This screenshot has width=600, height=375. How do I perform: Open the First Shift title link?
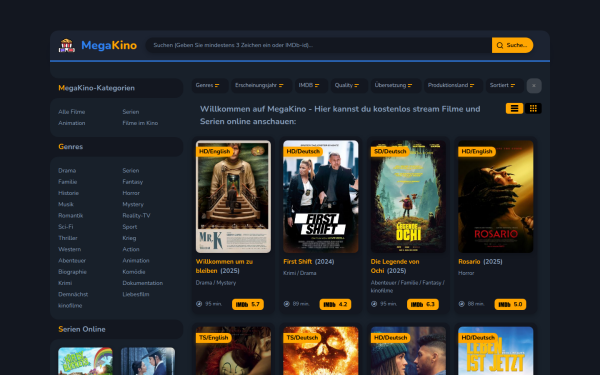coord(298,261)
